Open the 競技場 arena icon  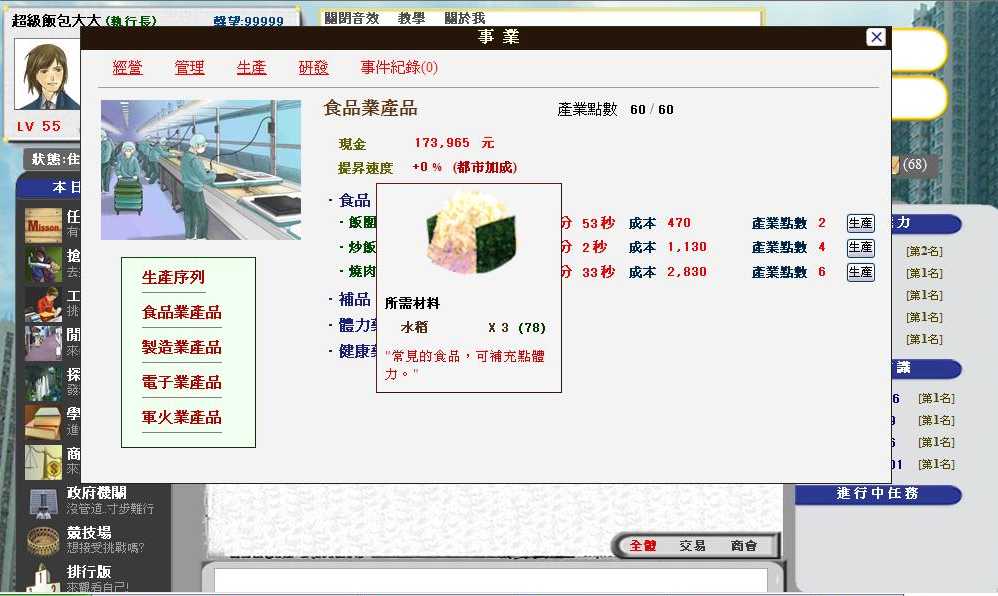[43, 540]
